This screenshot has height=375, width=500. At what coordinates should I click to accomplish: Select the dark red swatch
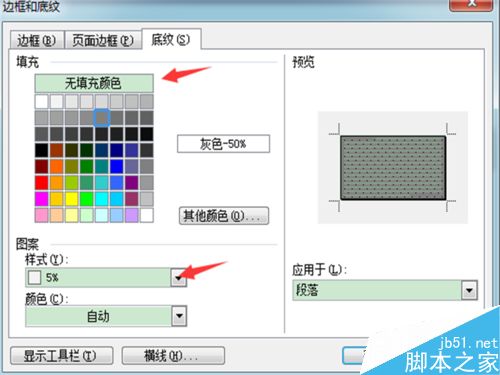click(42, 166)
